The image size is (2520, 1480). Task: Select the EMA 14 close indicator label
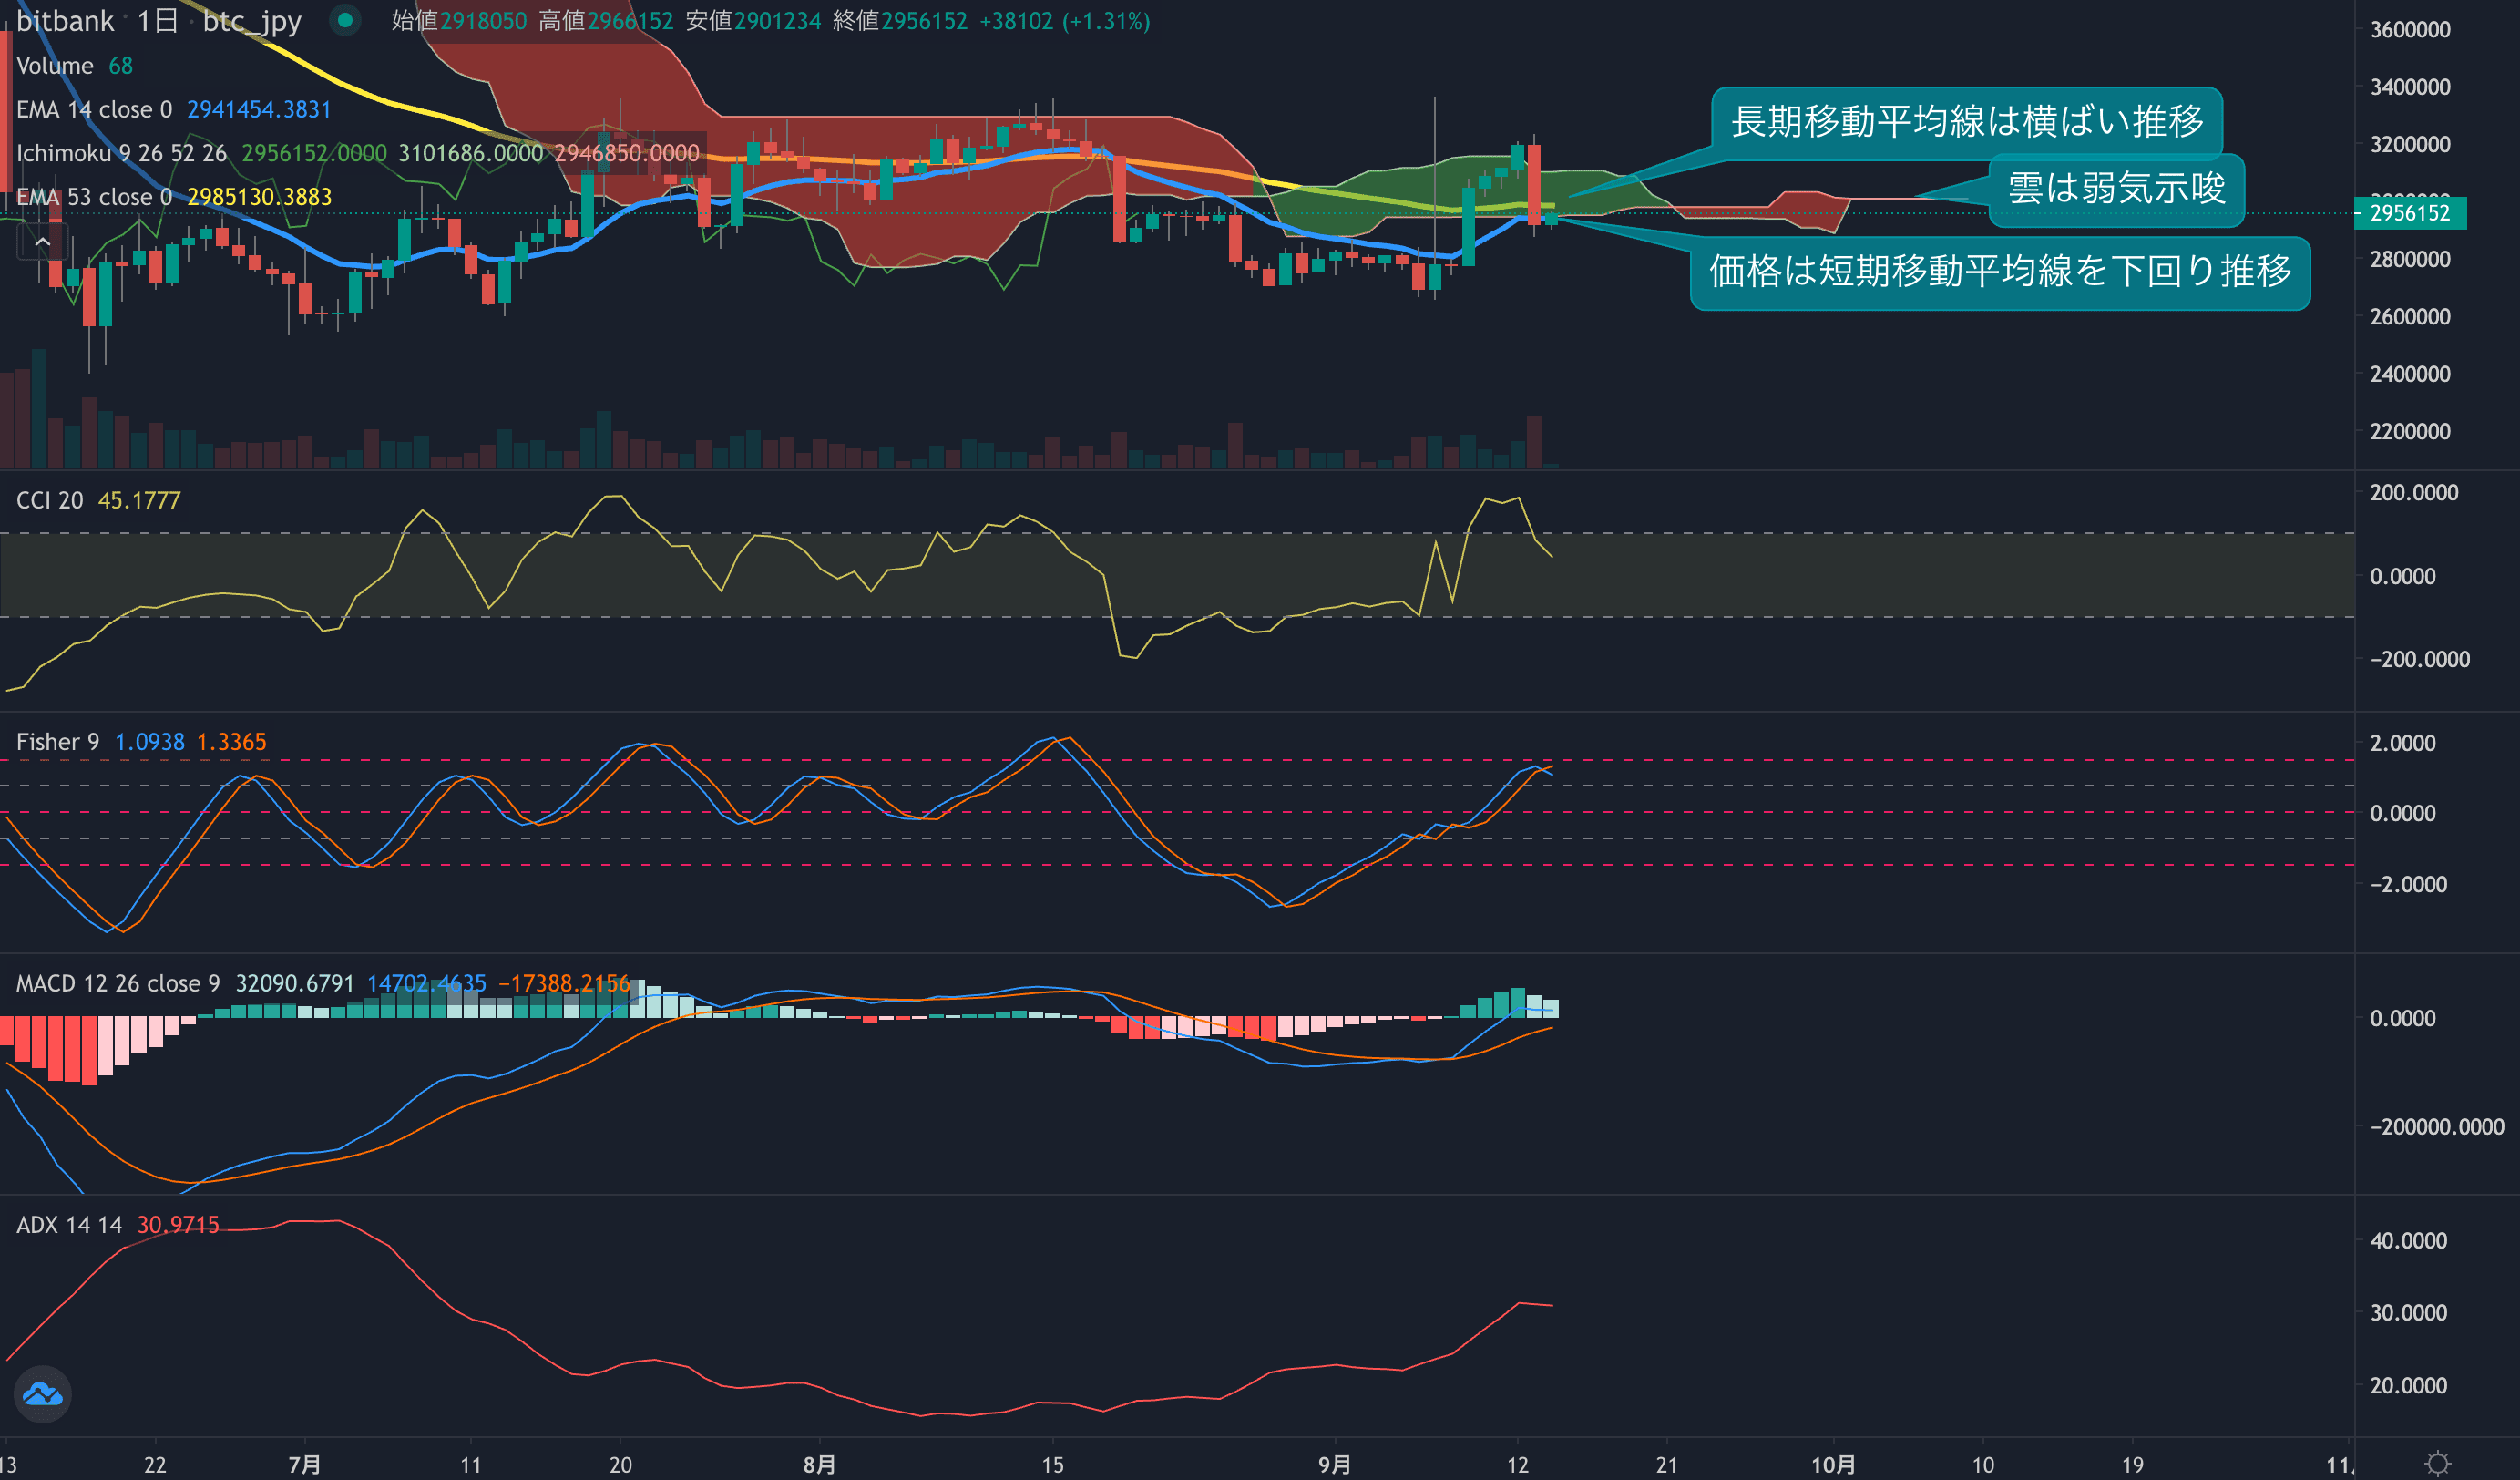click(x=94, y=110)
